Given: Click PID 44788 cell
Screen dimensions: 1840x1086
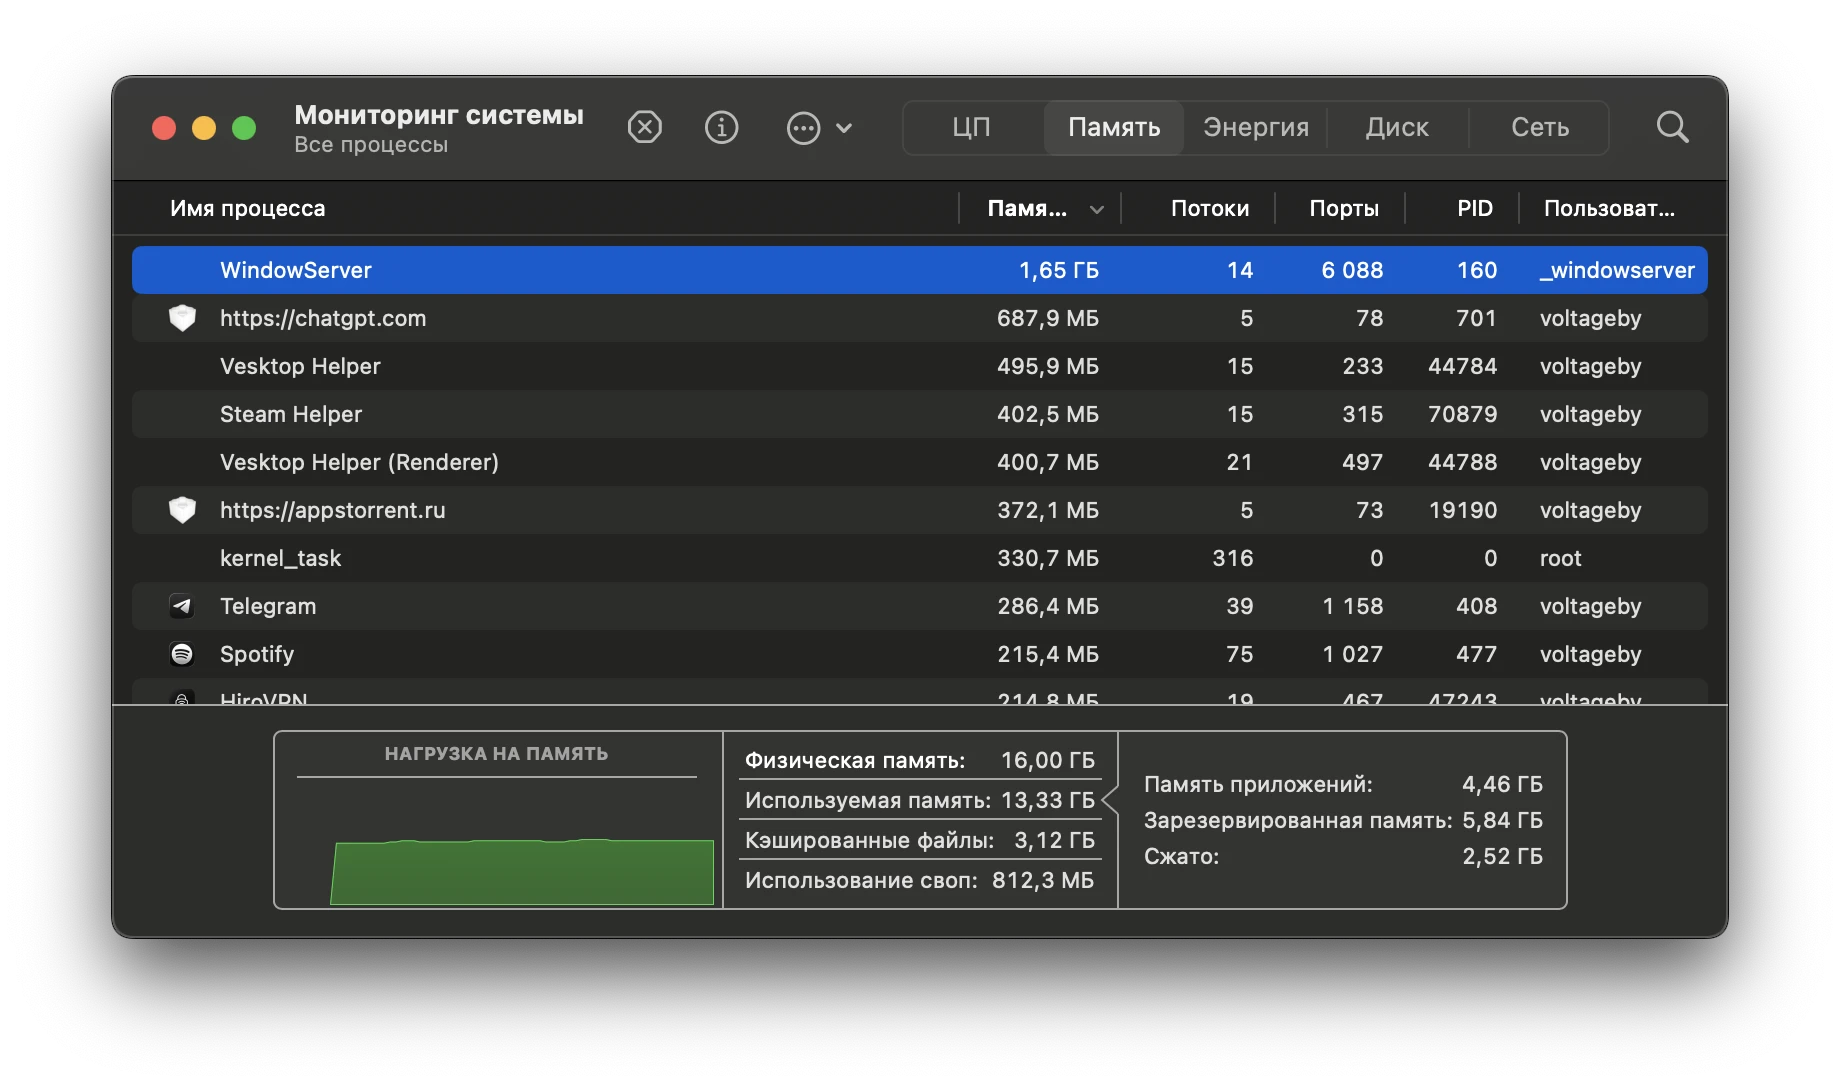Looking at the screenshot, I should 1463,462.
